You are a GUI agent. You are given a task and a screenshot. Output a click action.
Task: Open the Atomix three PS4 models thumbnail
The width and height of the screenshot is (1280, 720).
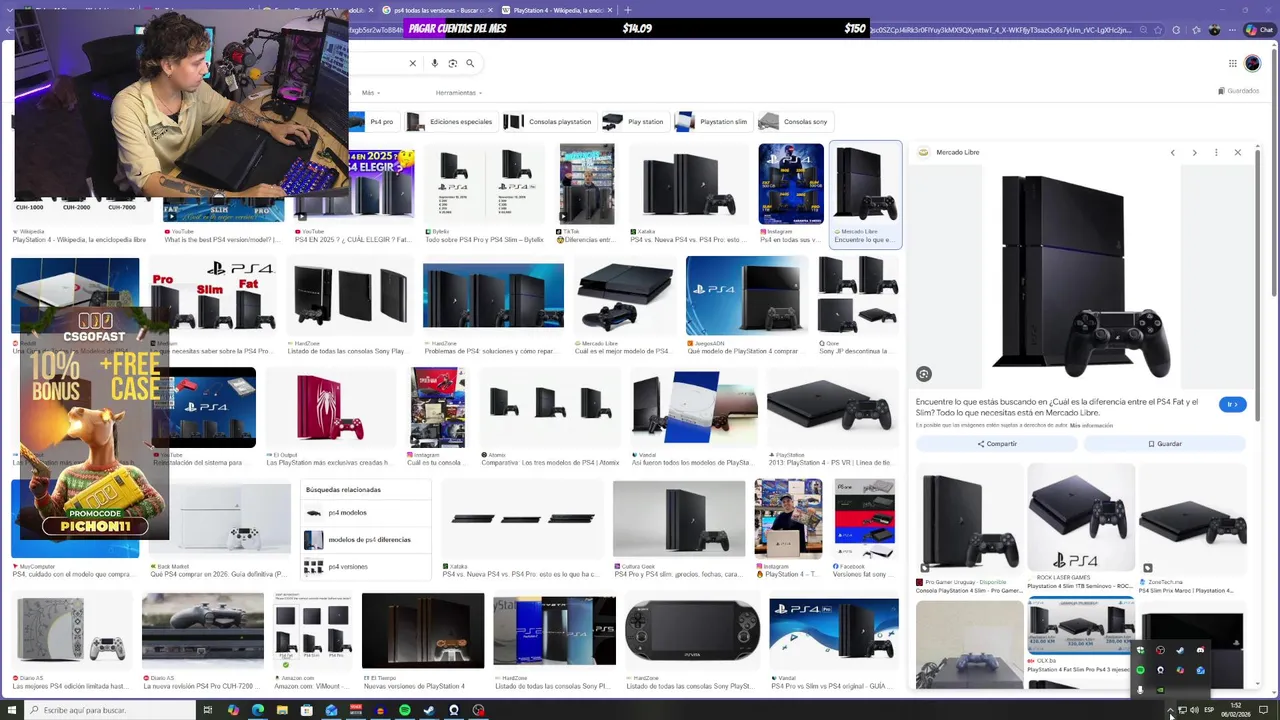point(550,408)
